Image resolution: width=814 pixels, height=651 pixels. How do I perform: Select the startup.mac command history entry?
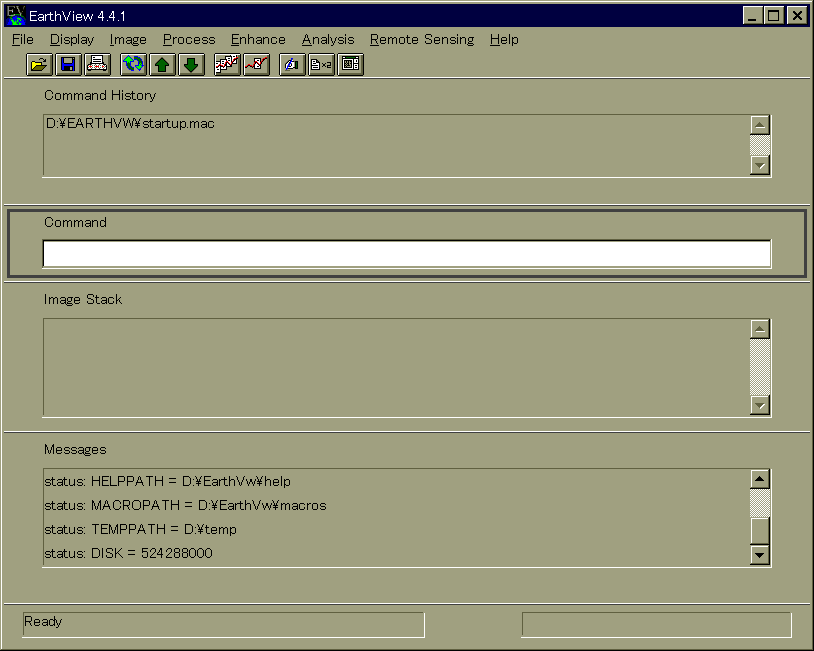click(x=130, y=124)
